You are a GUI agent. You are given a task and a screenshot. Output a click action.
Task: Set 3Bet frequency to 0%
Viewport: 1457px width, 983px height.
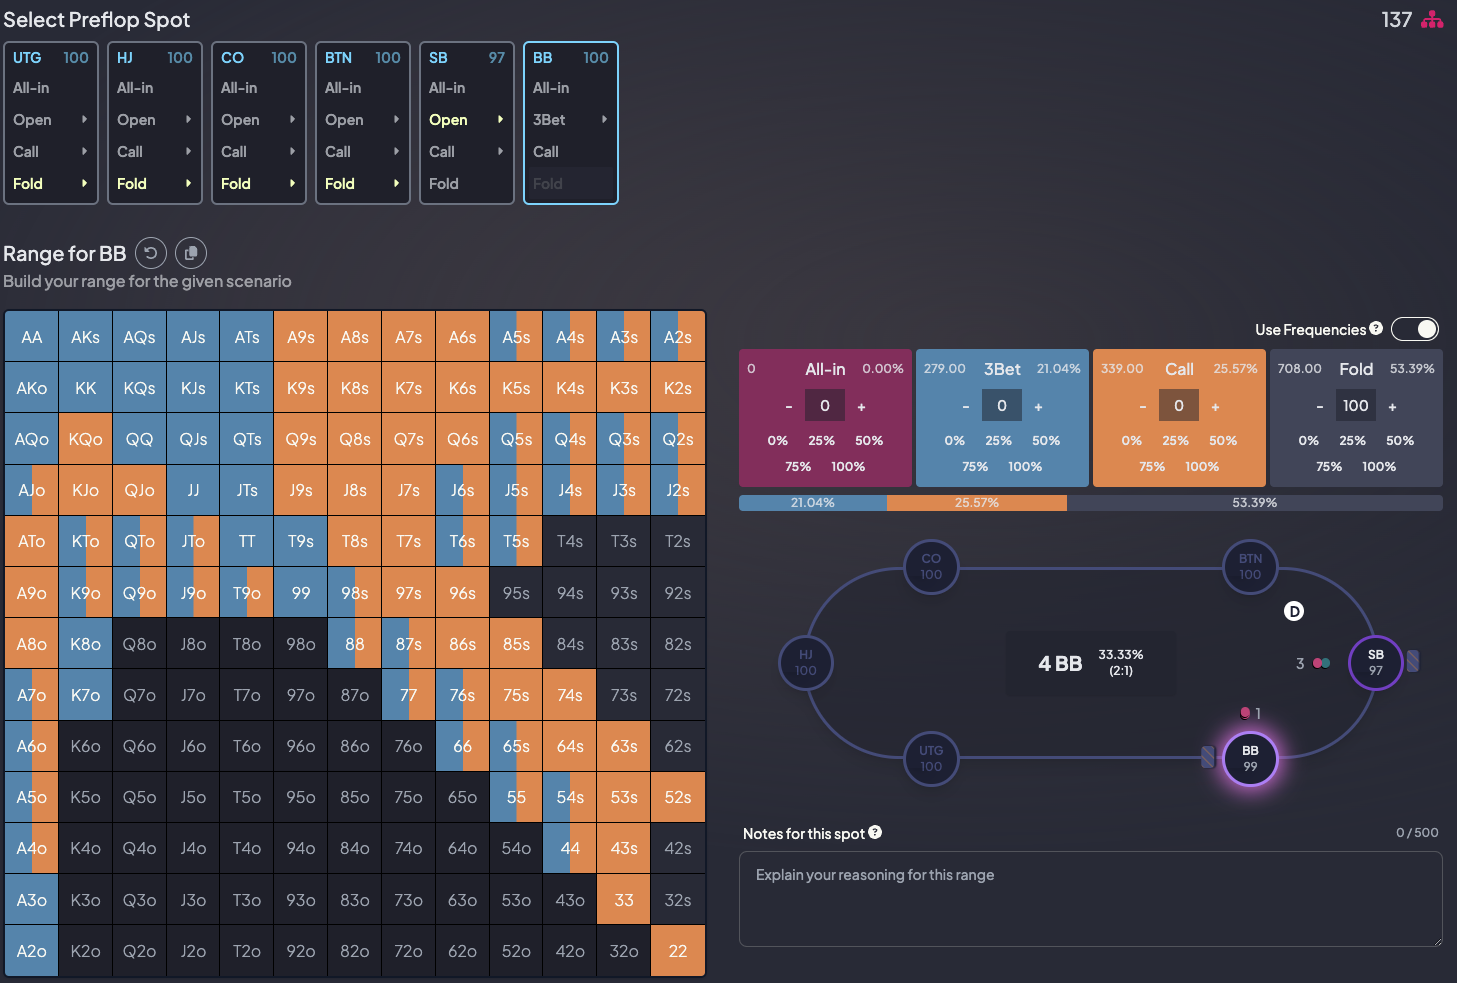[x=955, y=440]
